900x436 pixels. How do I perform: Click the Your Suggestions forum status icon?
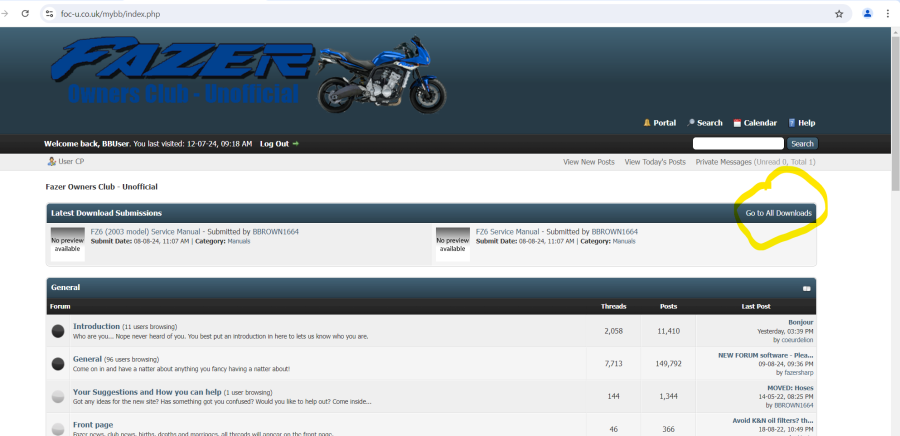(58, 396)
